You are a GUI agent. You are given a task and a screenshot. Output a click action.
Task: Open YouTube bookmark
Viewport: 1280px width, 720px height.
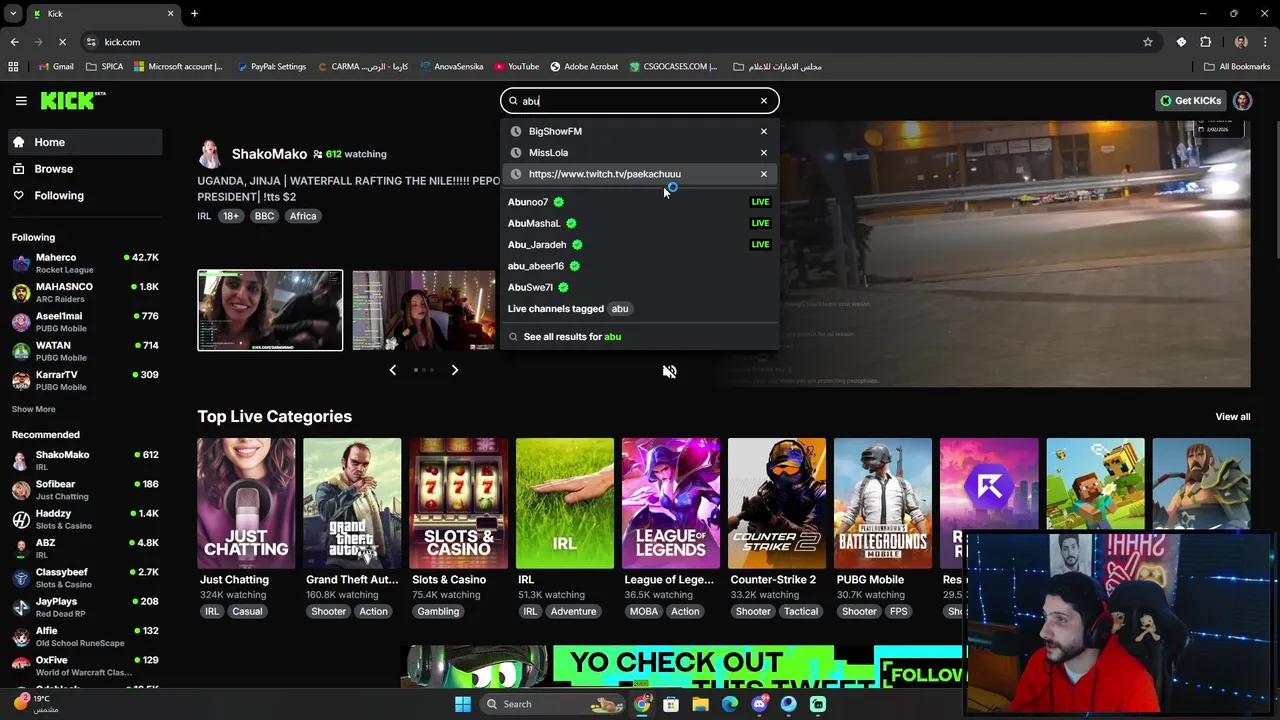pyautogui.click(x=516, y=67)
